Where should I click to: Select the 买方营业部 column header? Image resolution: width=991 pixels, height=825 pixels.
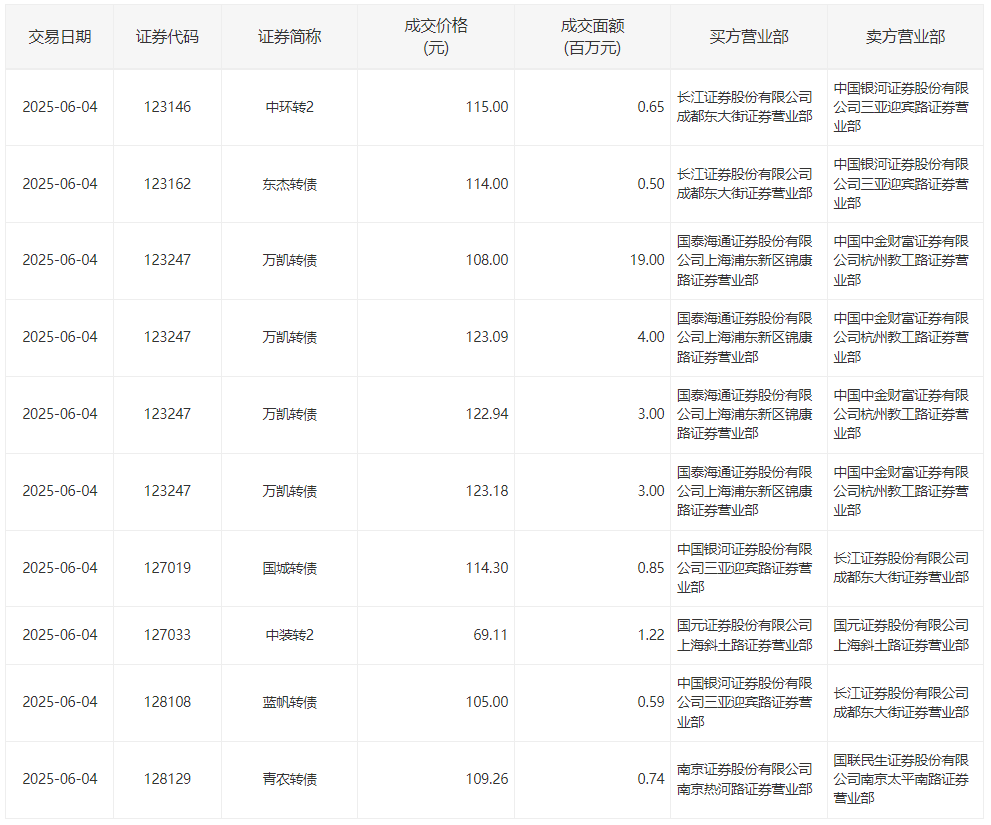(748, 37)
